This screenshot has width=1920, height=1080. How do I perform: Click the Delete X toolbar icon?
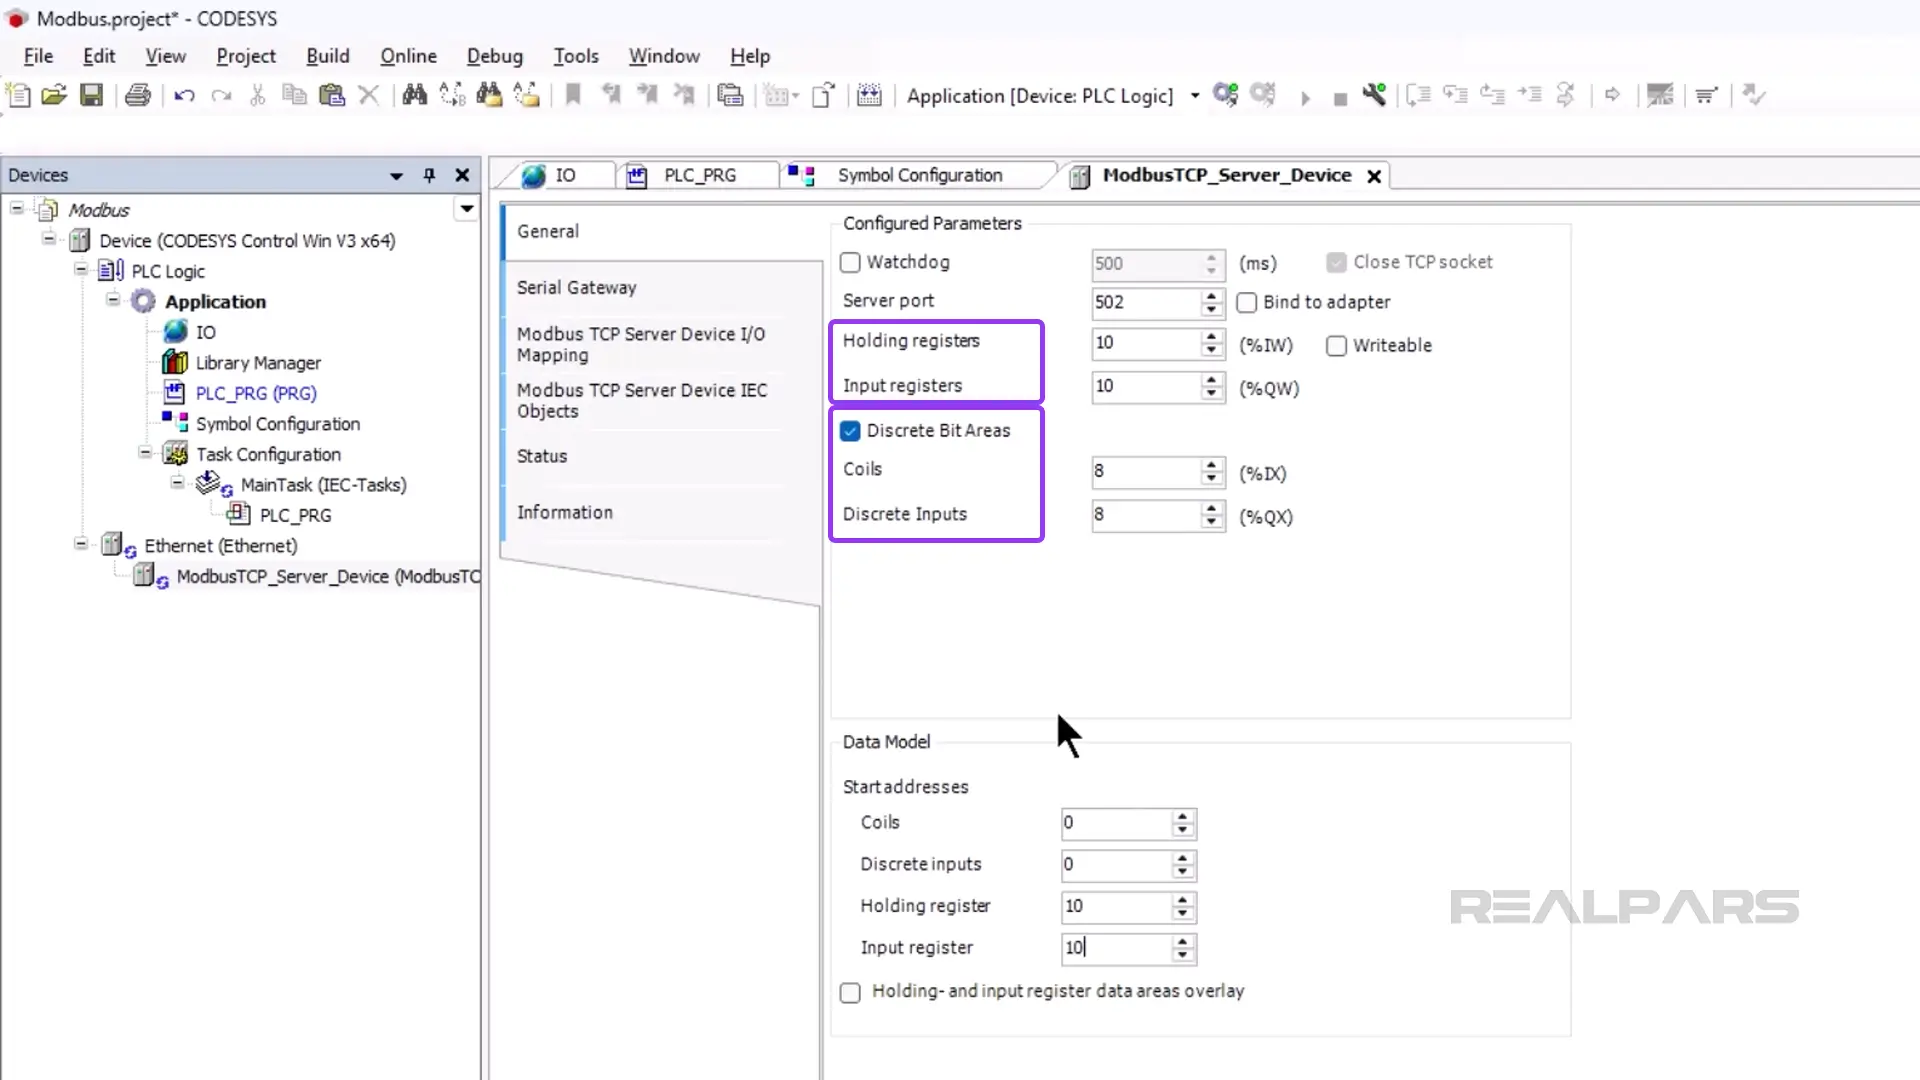[x=369, y=95]
